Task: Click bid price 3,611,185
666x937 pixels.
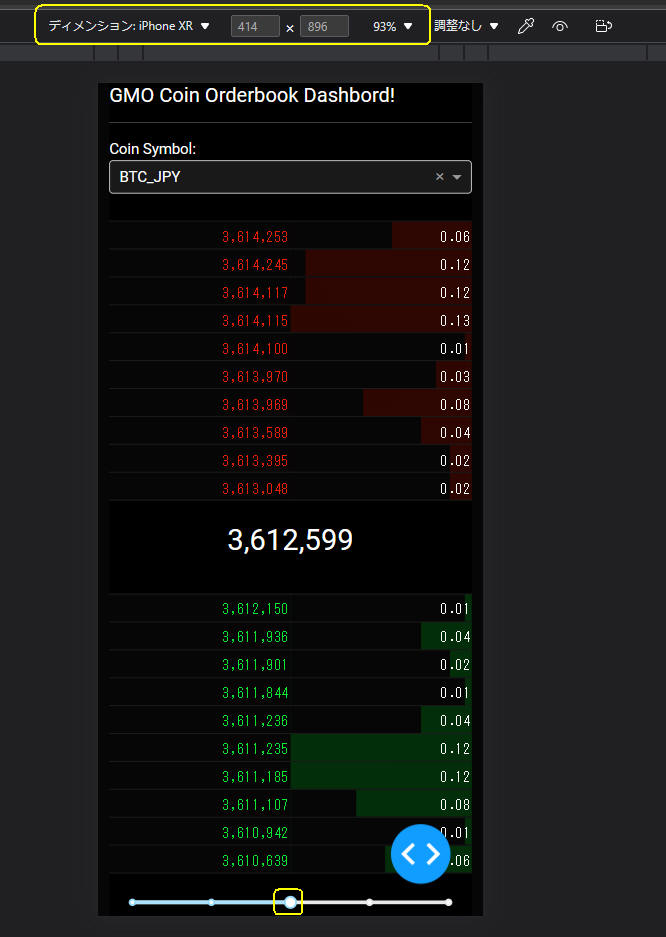Action: pyautogui.click(x=255, y=777)
